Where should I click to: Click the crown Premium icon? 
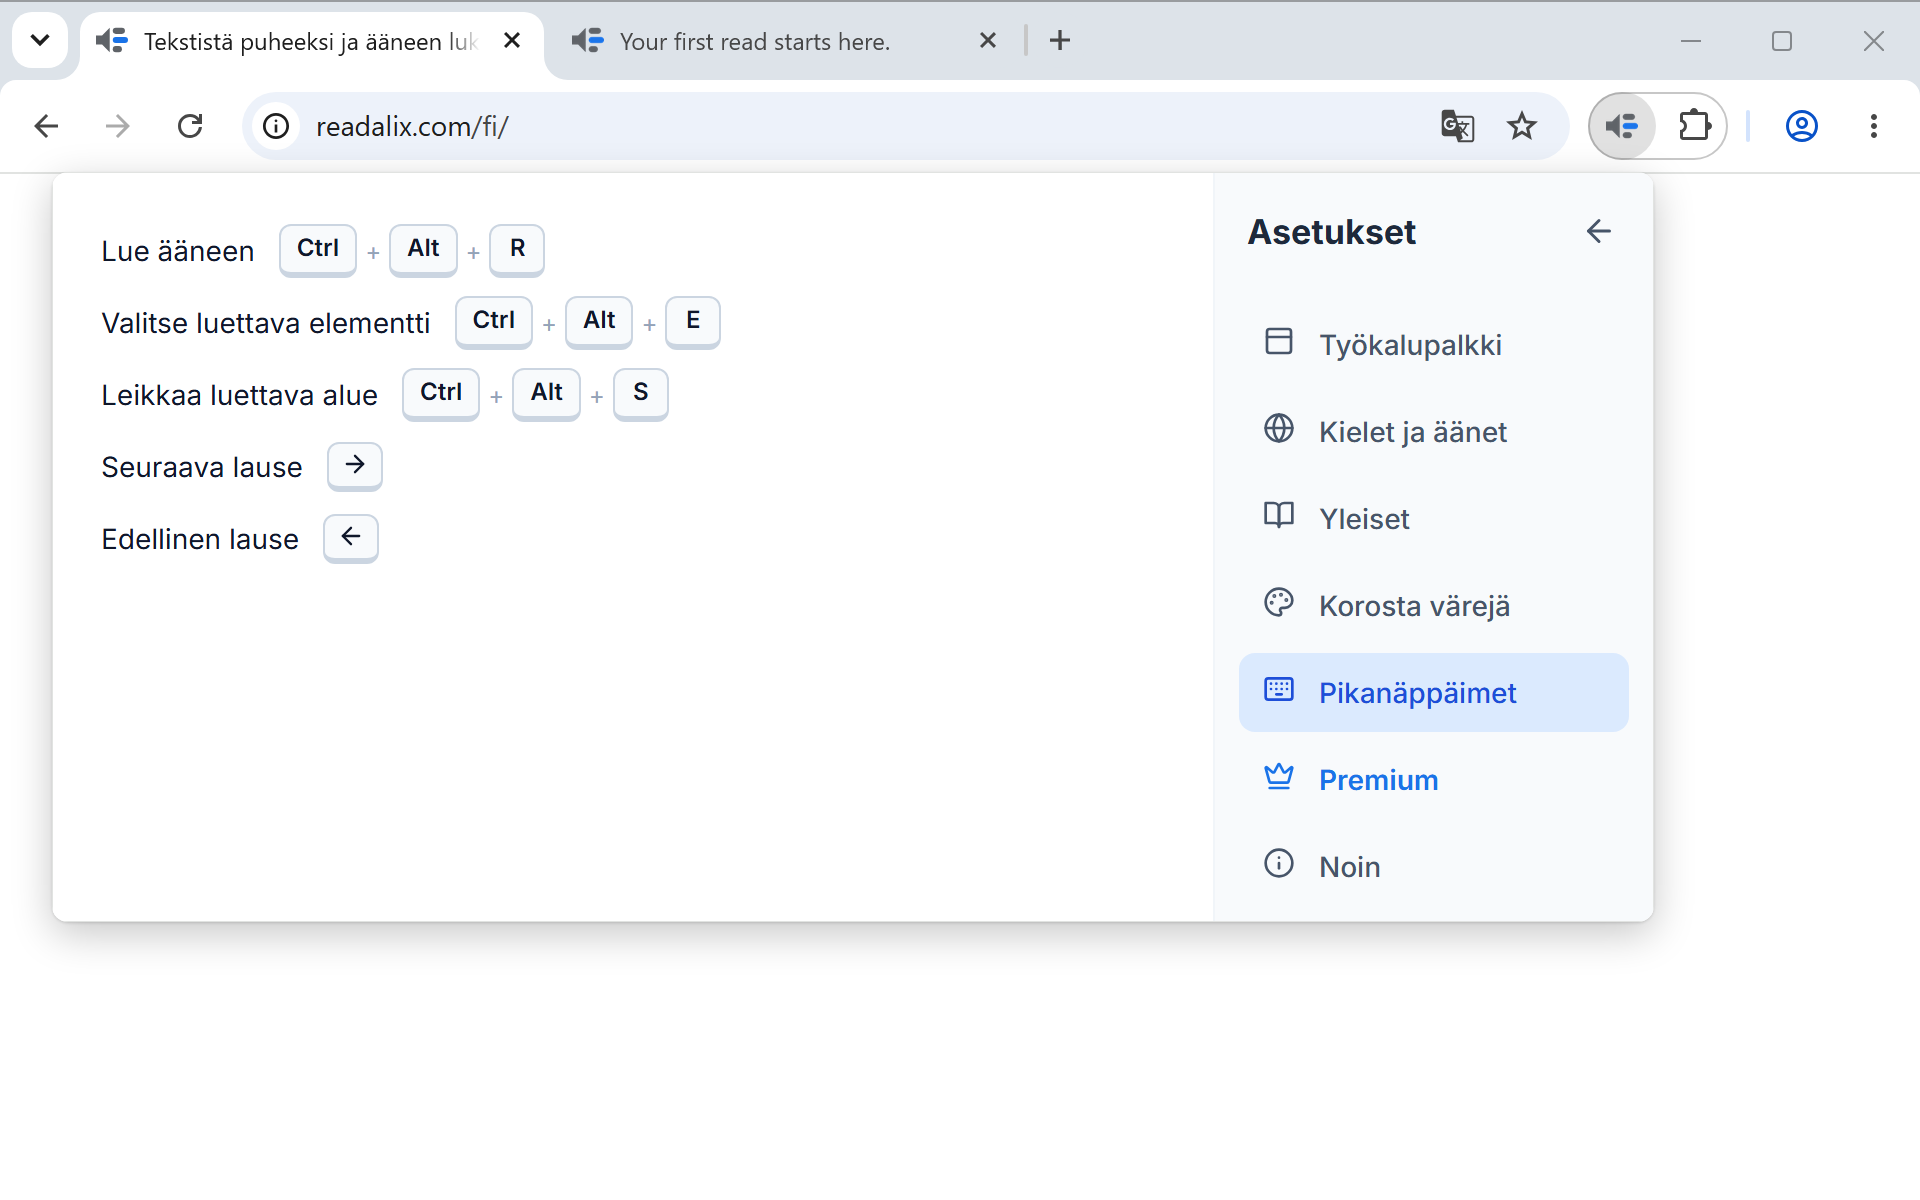pyautogui.click(x=1278, y=776)
